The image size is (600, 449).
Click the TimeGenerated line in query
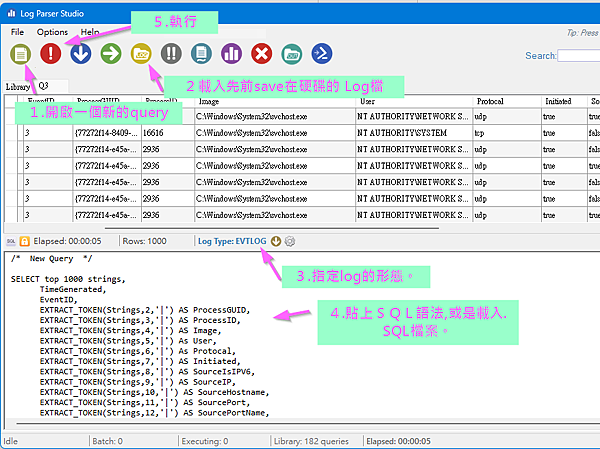pos(73,289)
